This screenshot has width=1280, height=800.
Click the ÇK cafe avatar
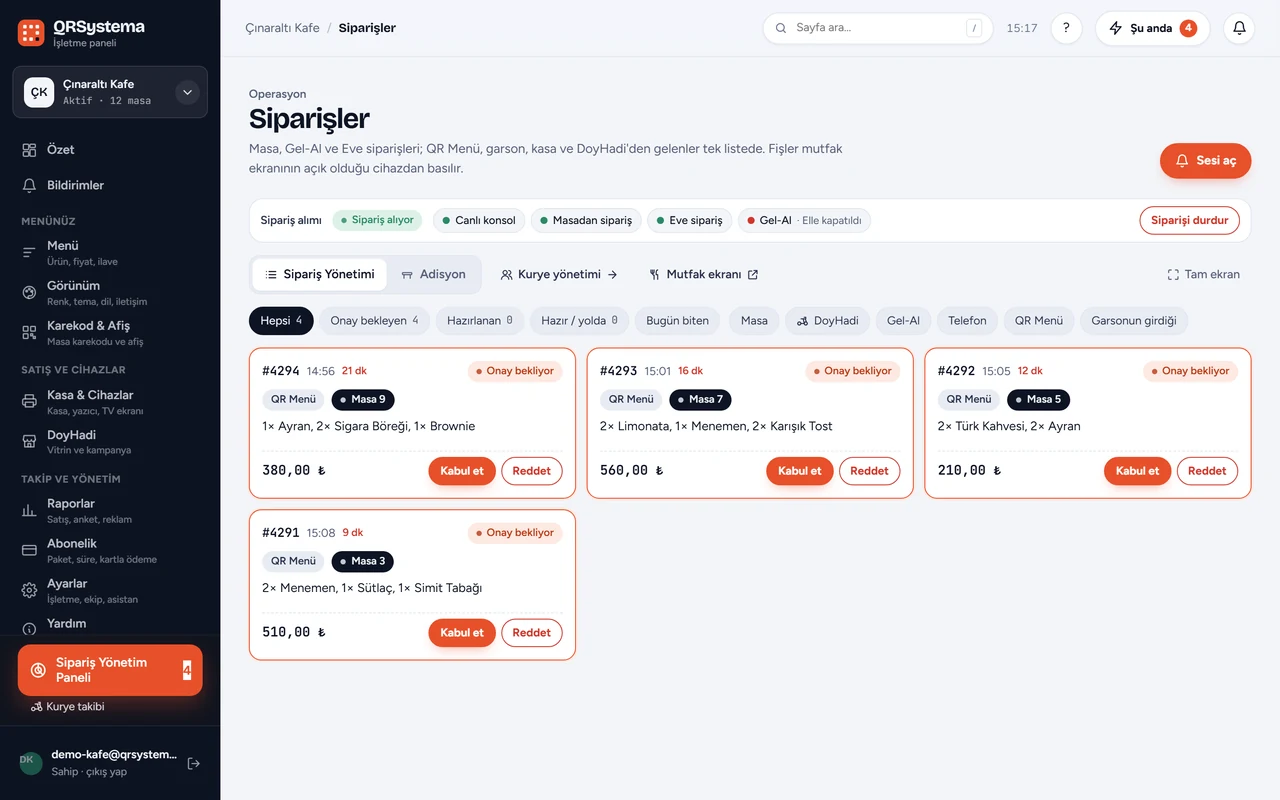[39, 92]
